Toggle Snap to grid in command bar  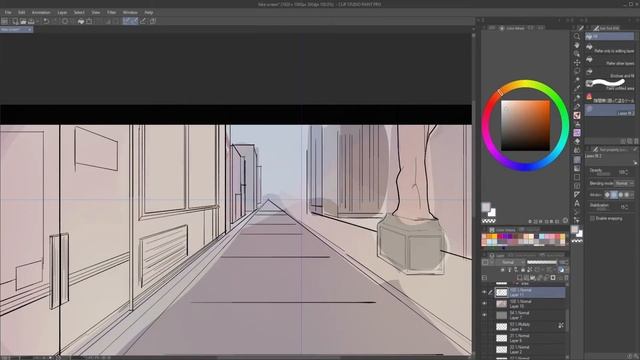click(143, 21)
